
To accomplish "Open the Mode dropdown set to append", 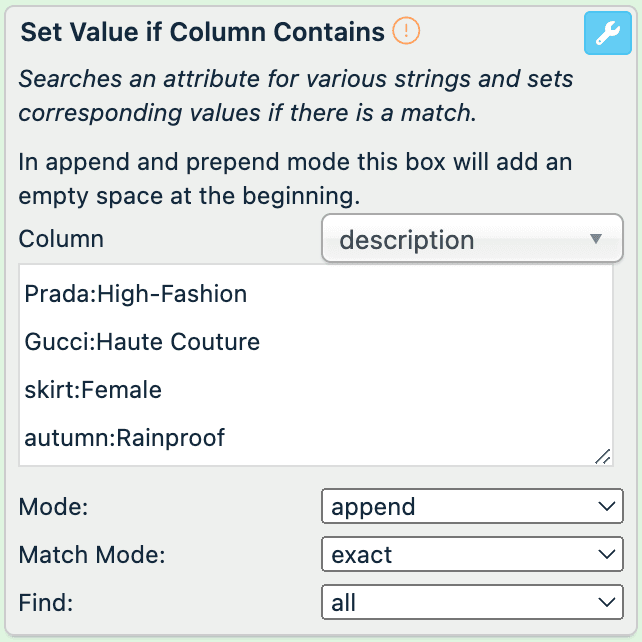I will 471,507.
